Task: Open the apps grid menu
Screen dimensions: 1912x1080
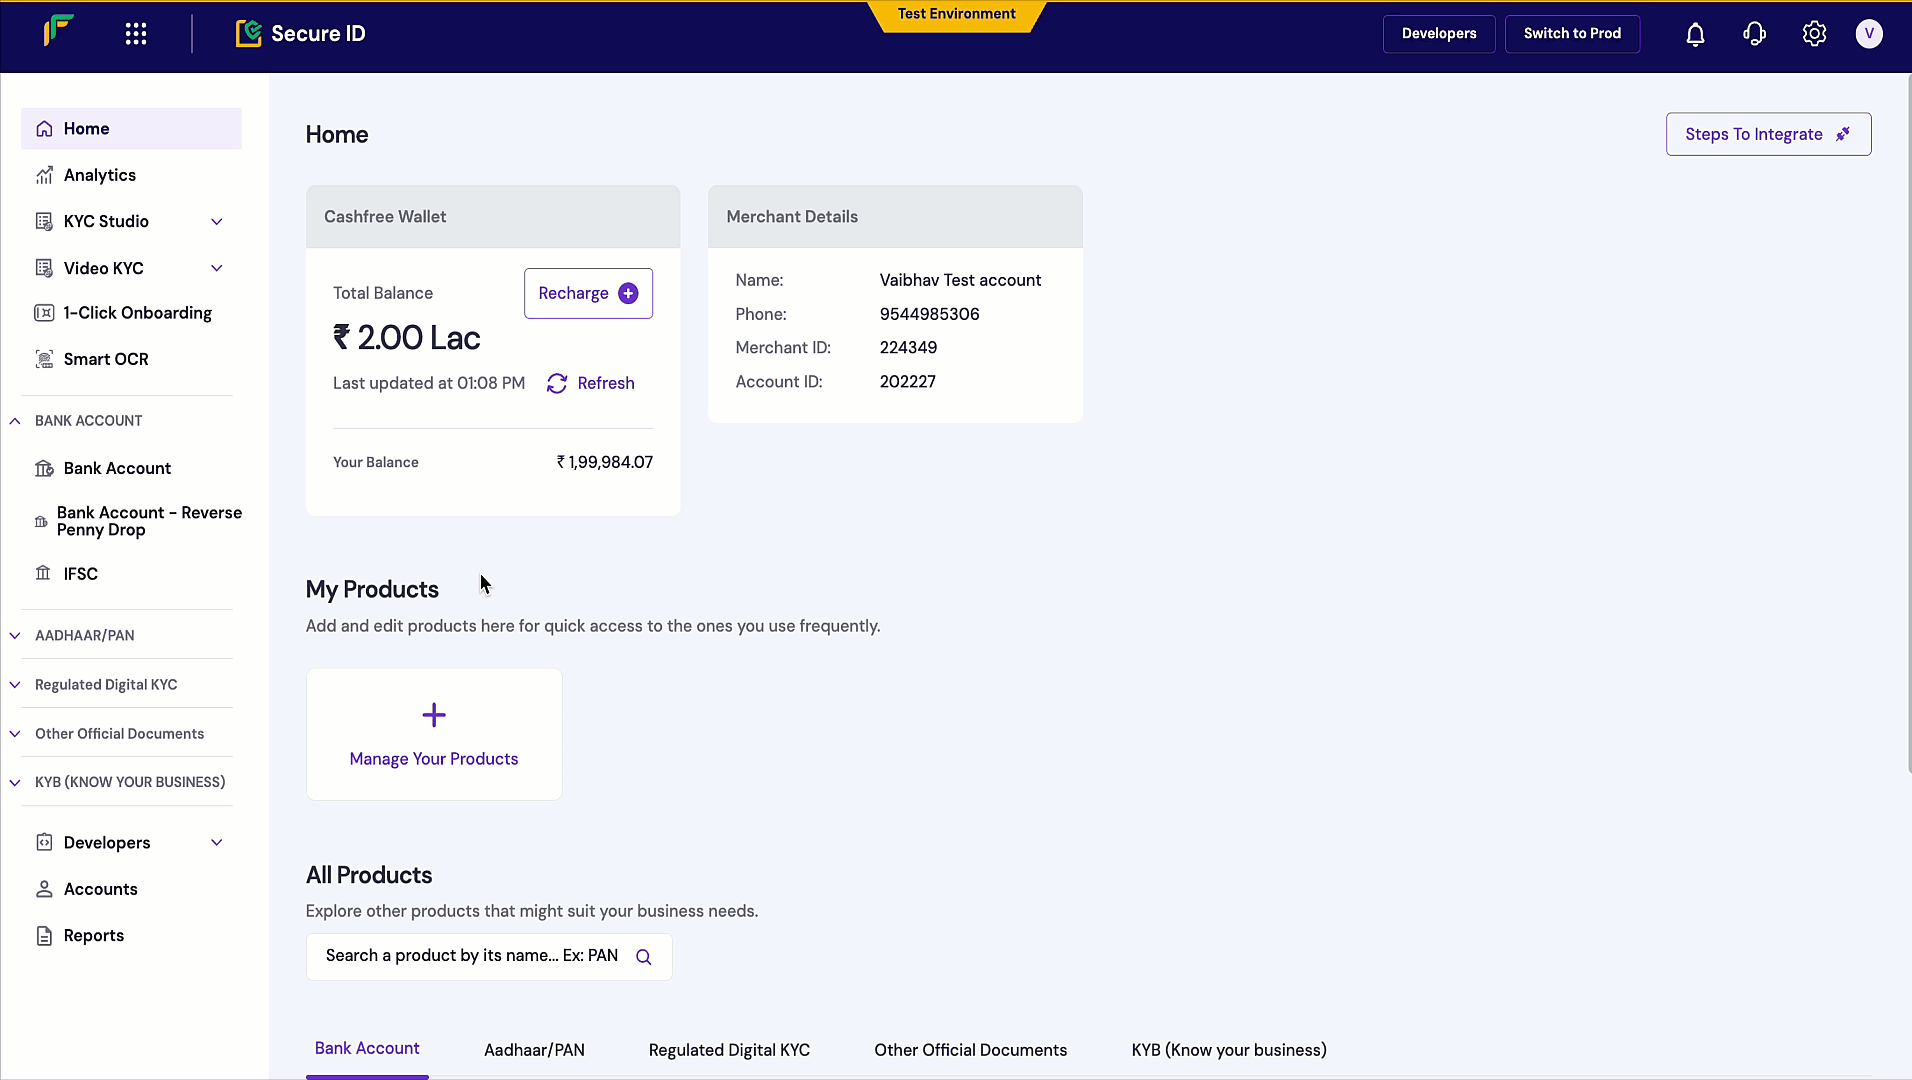Action: coord(136,34)
